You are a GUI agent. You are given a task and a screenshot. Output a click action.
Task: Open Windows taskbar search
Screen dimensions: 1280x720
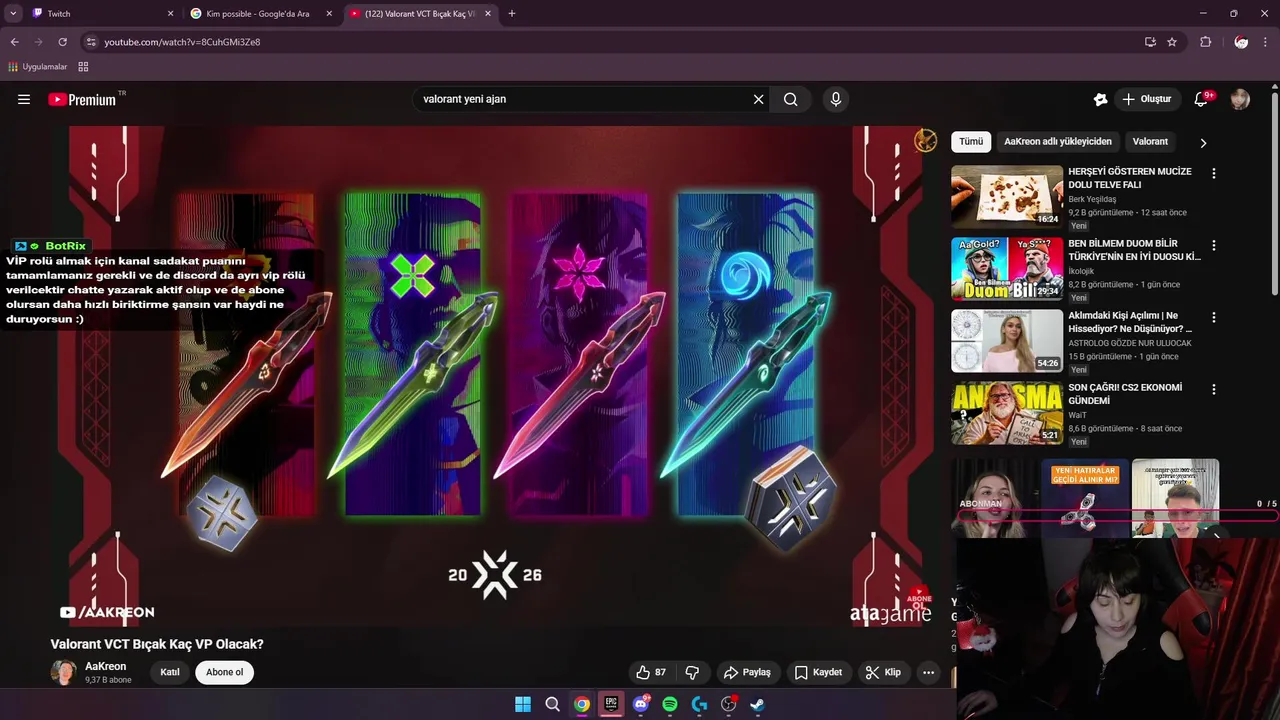pyautogui.click(x=552, y=704)
